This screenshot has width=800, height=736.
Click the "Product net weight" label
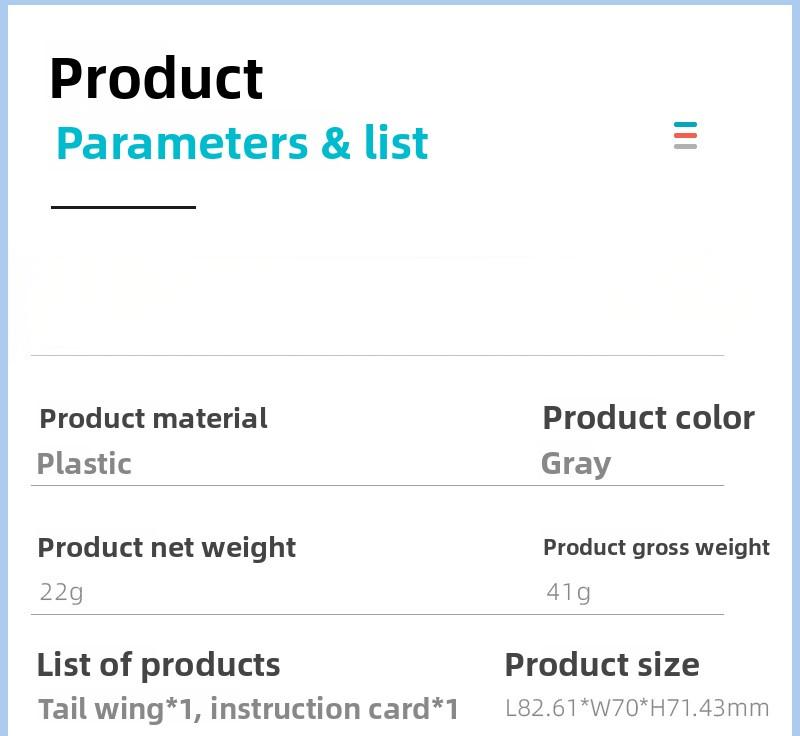pyautogui.click(x=166, y=548)
